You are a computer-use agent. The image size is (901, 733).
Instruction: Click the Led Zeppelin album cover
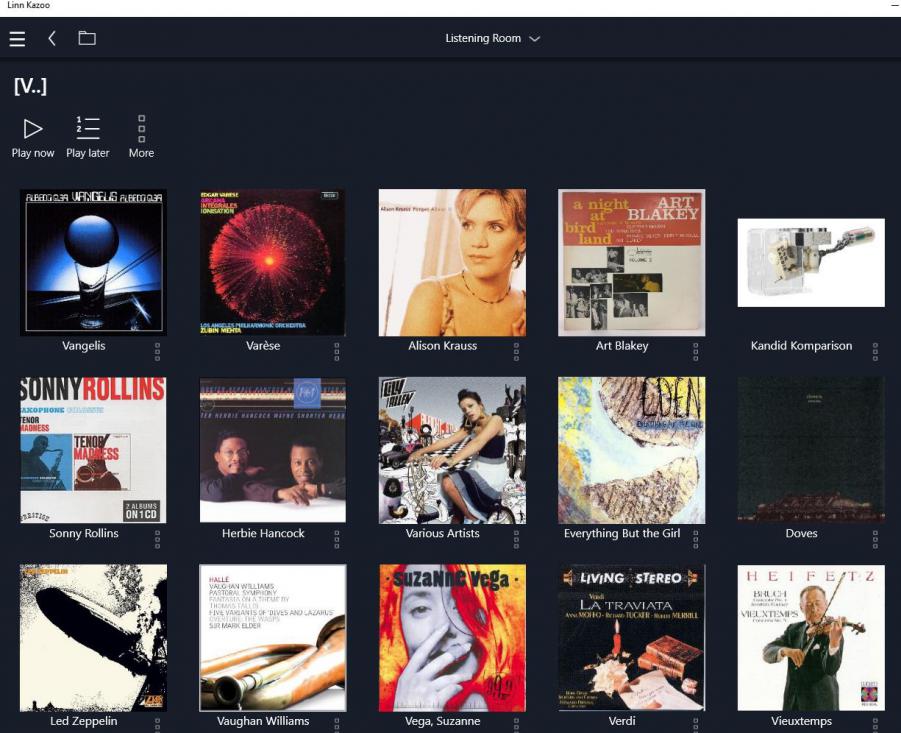[x=93, y=637]
